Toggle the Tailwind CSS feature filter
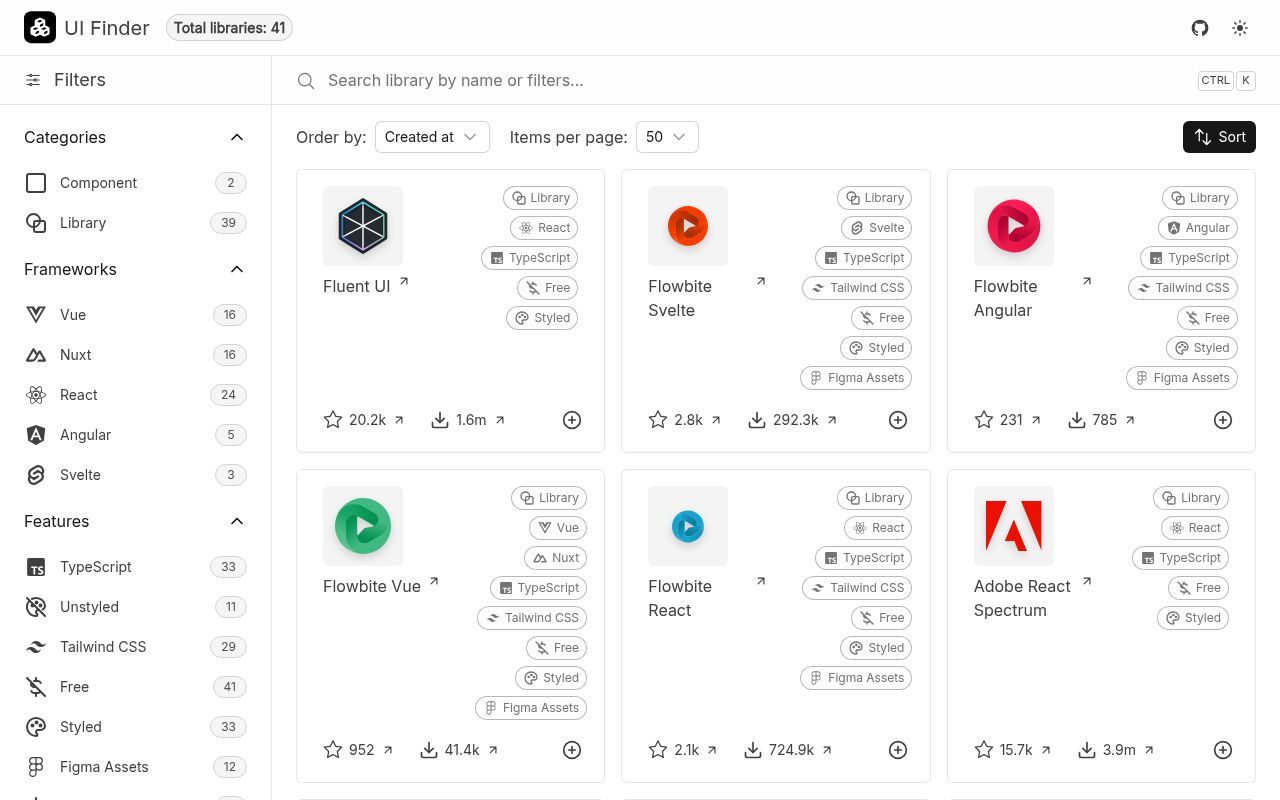1280x800 pixels. point(135,647)
